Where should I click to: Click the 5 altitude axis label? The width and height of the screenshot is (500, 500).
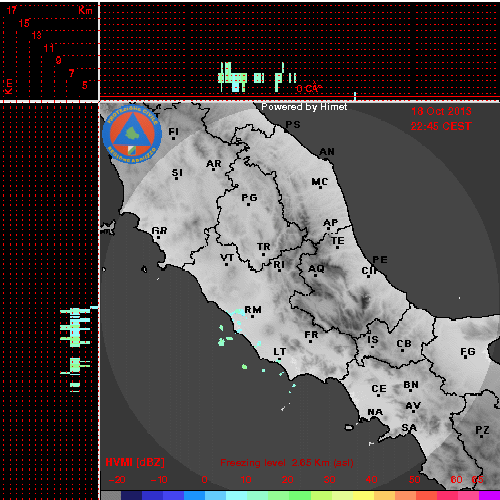click(84, 85)
